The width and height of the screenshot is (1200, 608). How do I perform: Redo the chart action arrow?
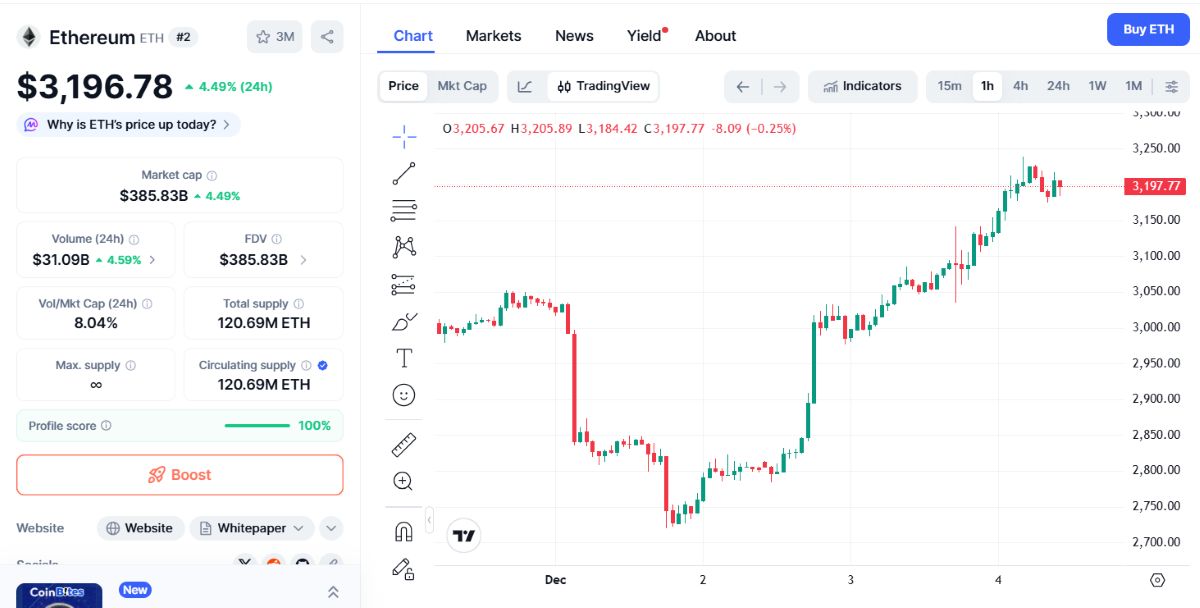click(780, 86)
